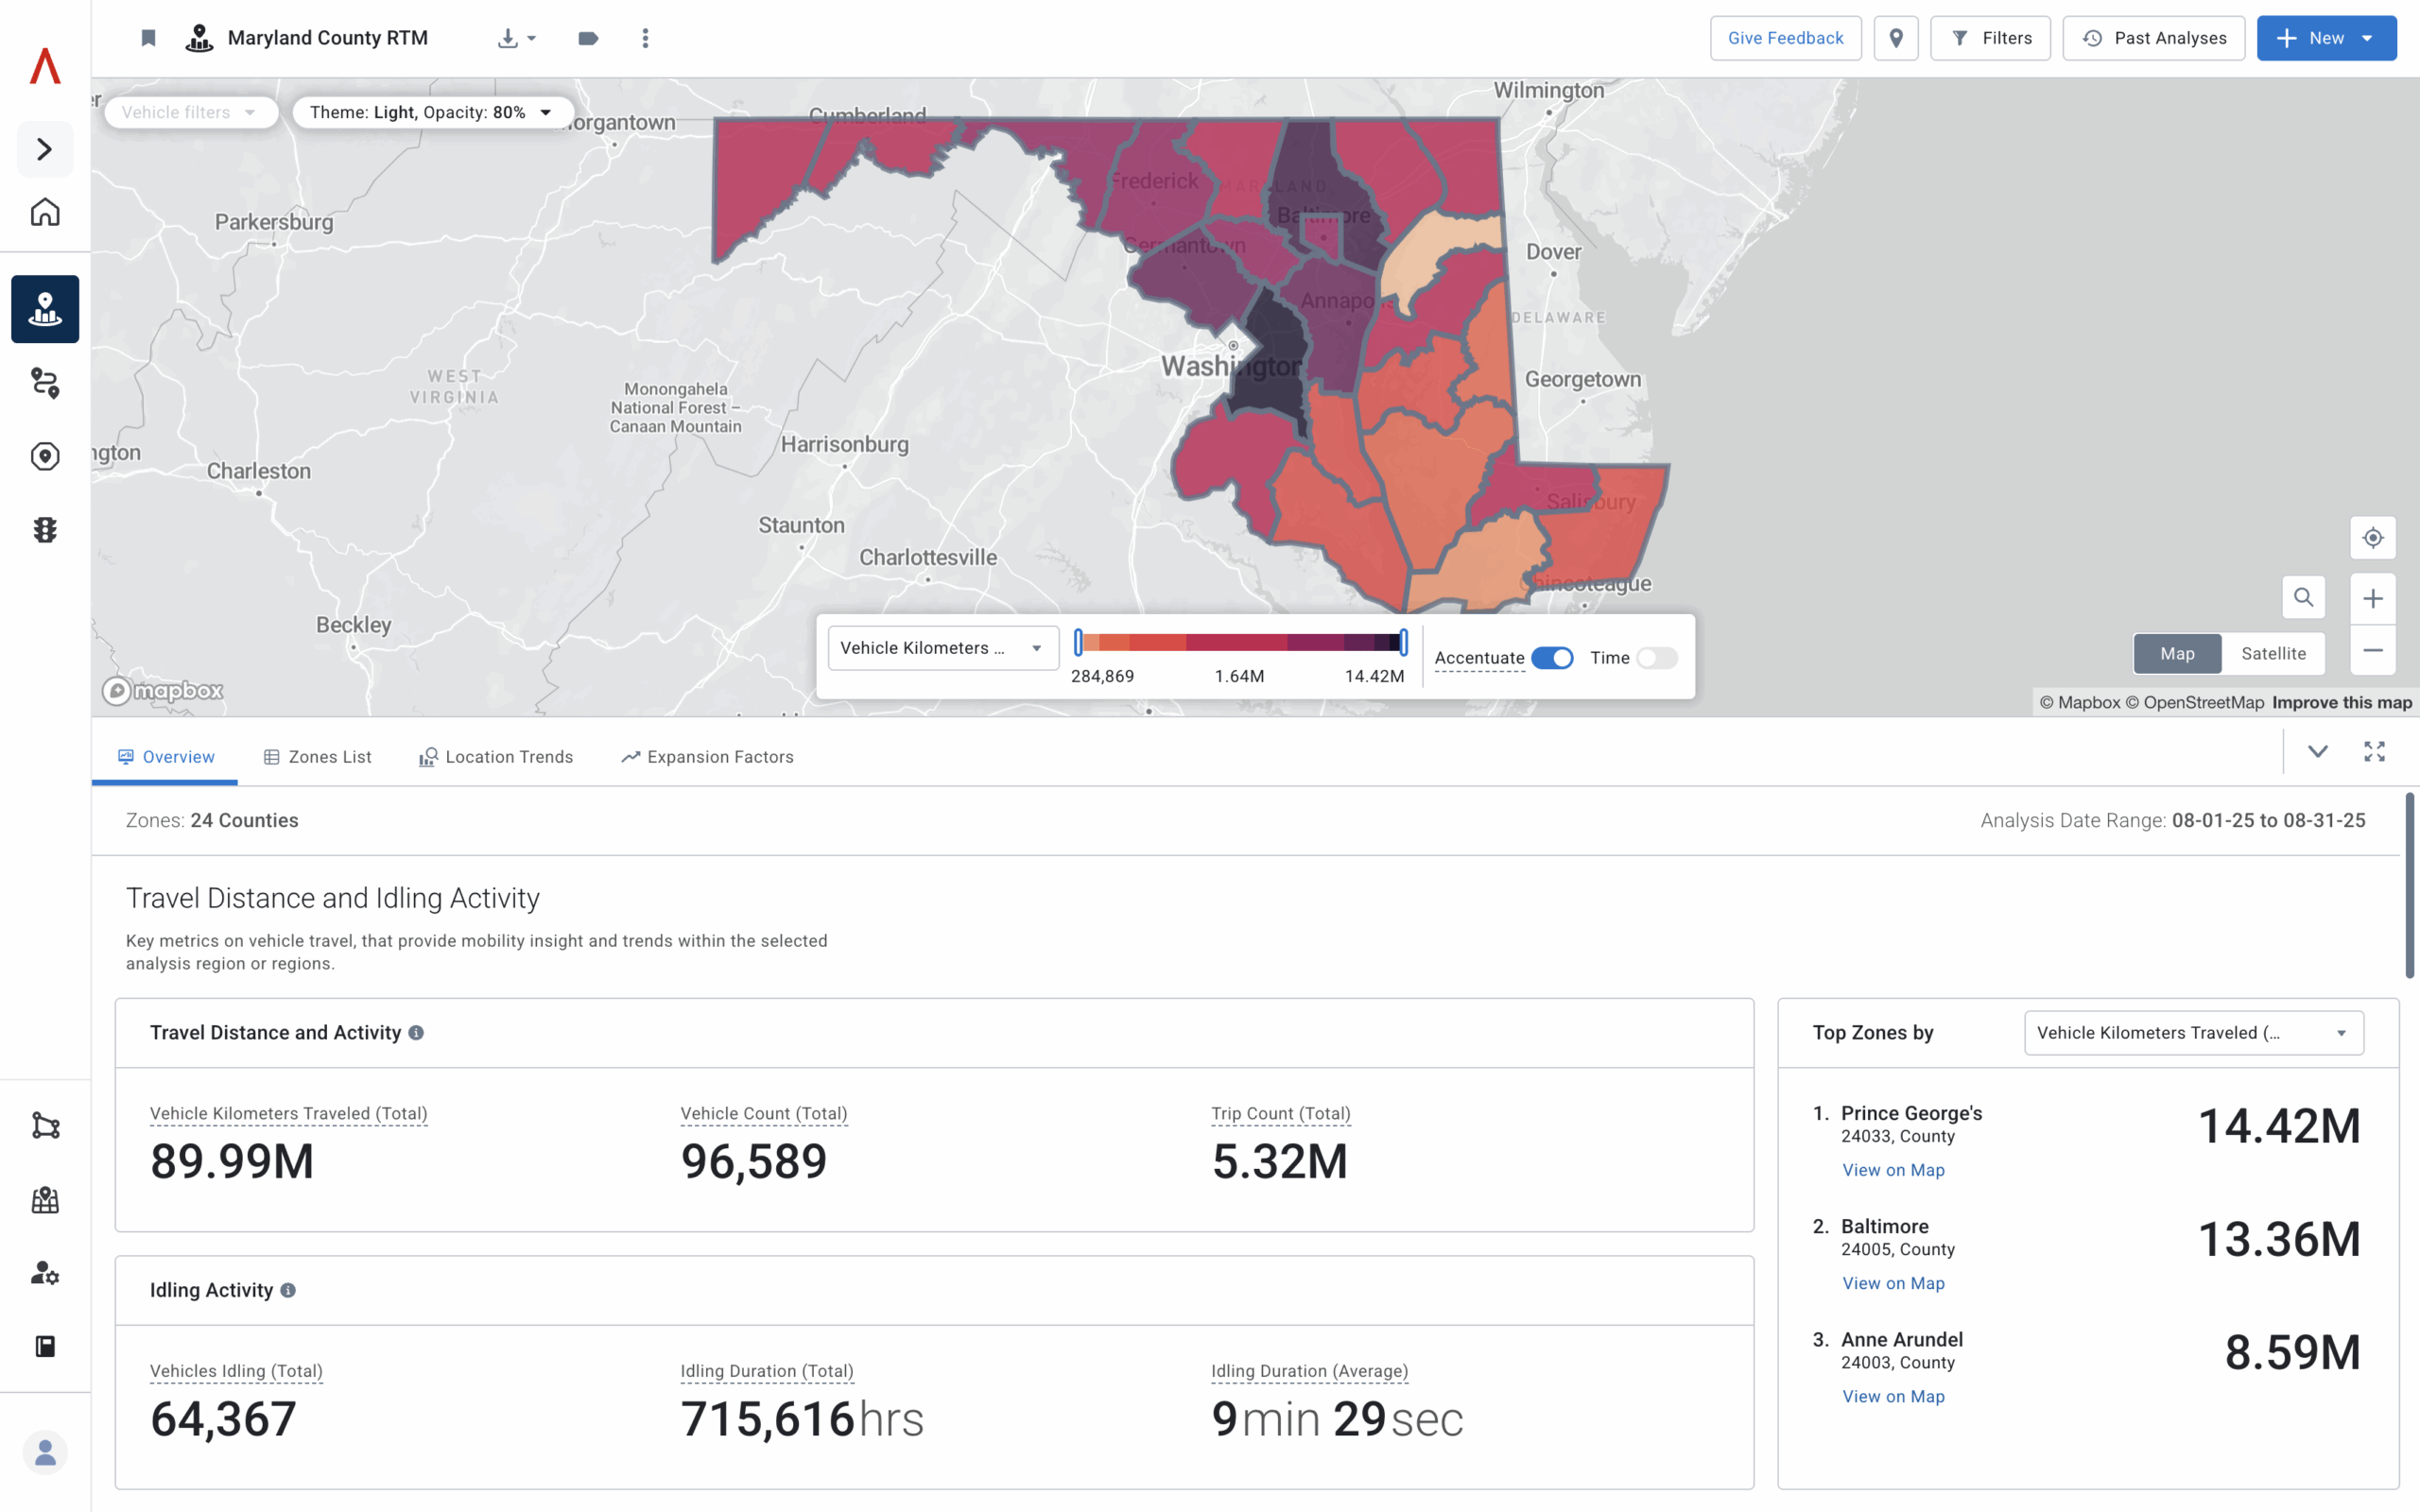Screen dimensions: 2420x1512
Task: Re-center map with the crosshair locate icon
Action: pos(2372,538)
